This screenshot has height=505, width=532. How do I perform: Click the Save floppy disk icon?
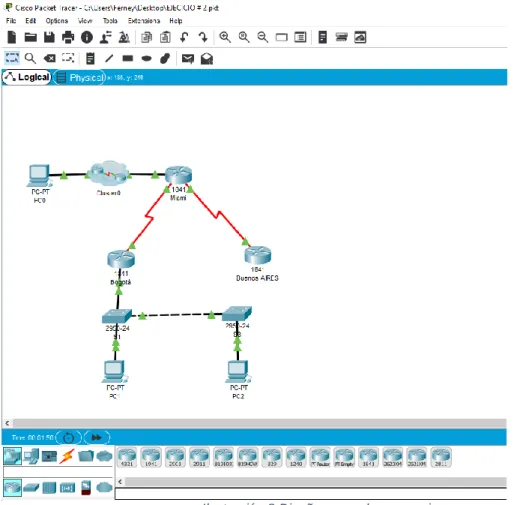49,37
